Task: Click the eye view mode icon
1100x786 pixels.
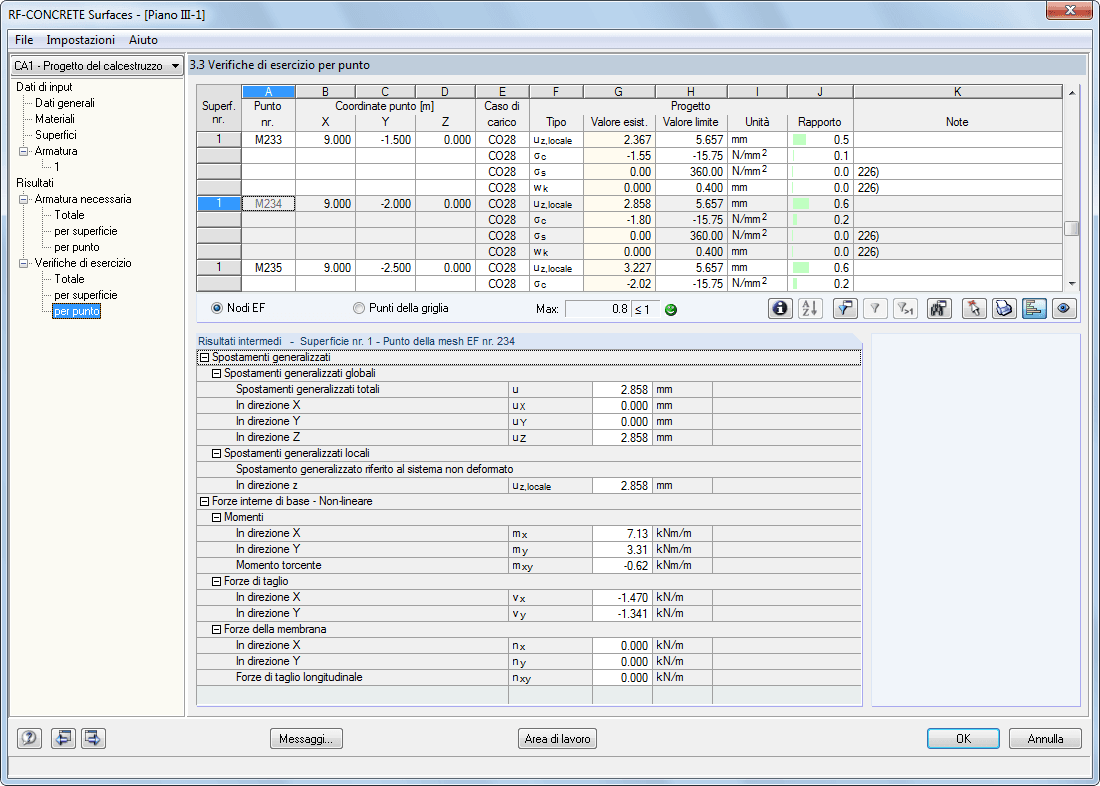Action: (x=1064, y=308)
